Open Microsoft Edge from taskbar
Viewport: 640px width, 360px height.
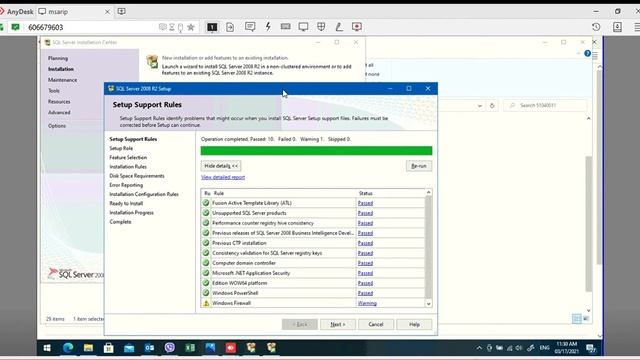68,348
